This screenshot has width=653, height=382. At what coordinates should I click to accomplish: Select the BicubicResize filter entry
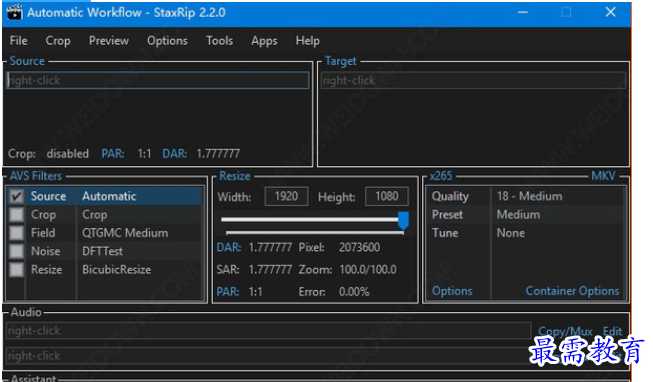tap(117, 270)
